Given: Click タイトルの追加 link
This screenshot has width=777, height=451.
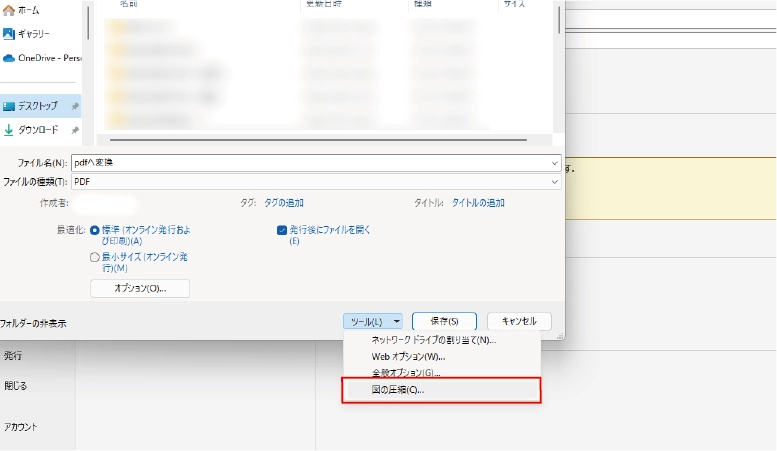Looking at the screenshot, I should (x=478, y=203).
